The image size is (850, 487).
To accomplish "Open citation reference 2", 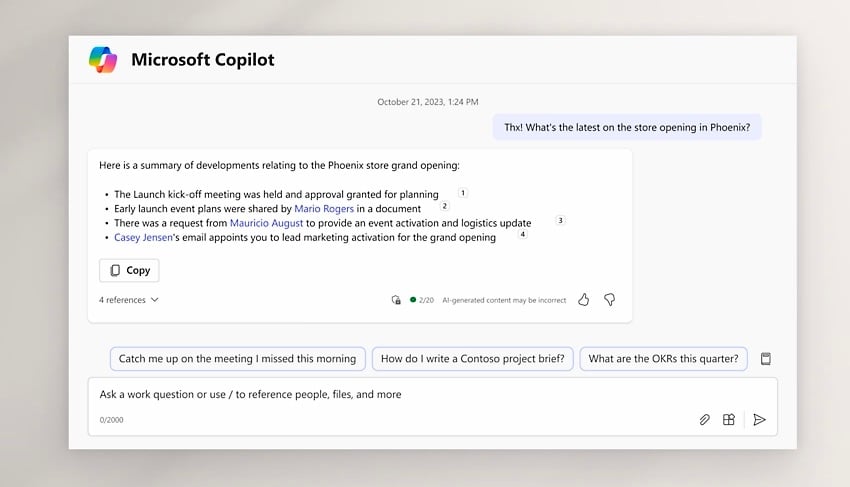I will pos(445,206).
